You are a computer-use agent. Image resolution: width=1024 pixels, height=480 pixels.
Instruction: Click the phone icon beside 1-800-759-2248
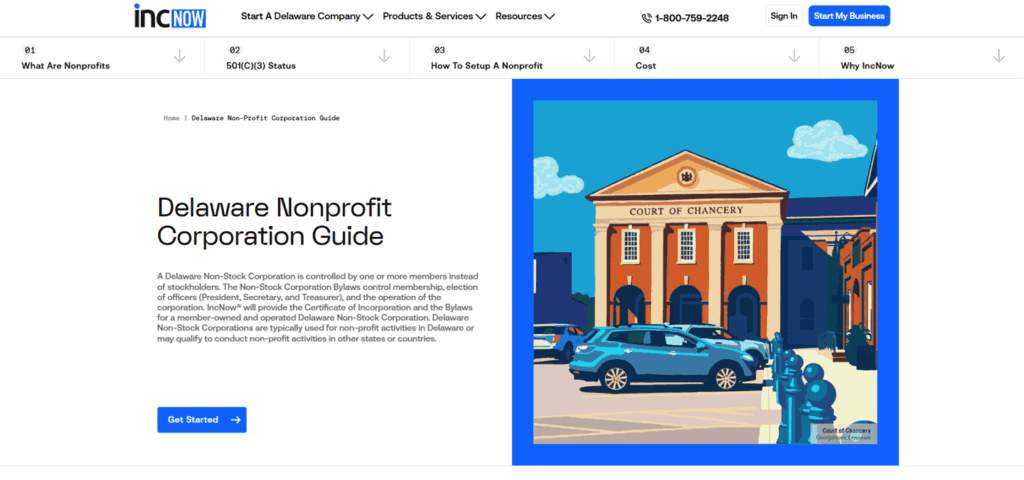point(647,18)
